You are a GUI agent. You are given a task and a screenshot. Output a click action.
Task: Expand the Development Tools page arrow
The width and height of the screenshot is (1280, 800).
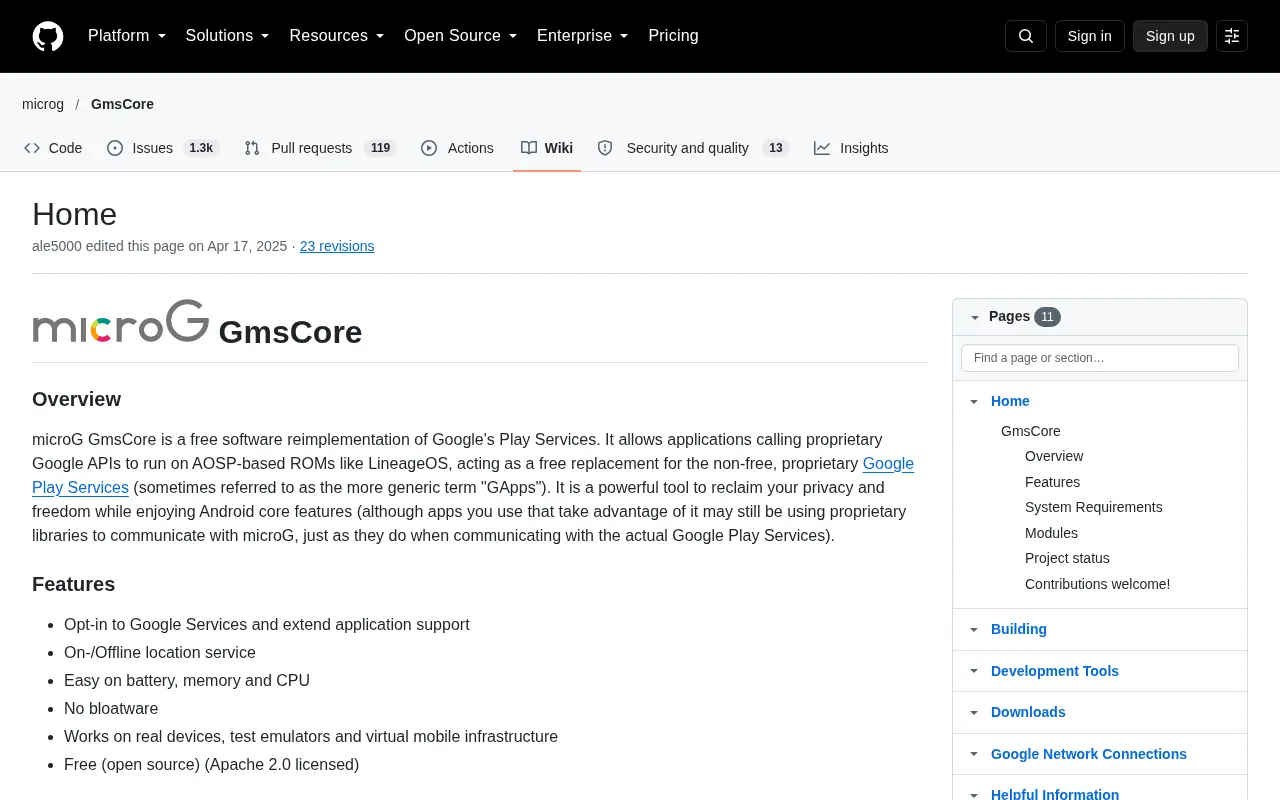coord(974,672)
